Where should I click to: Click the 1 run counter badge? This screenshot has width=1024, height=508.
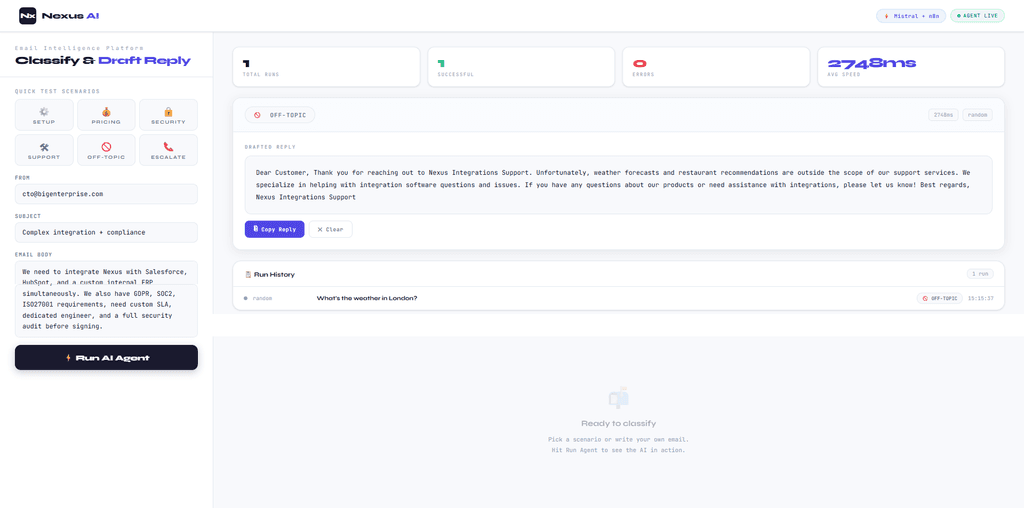[x=980, y=274]
